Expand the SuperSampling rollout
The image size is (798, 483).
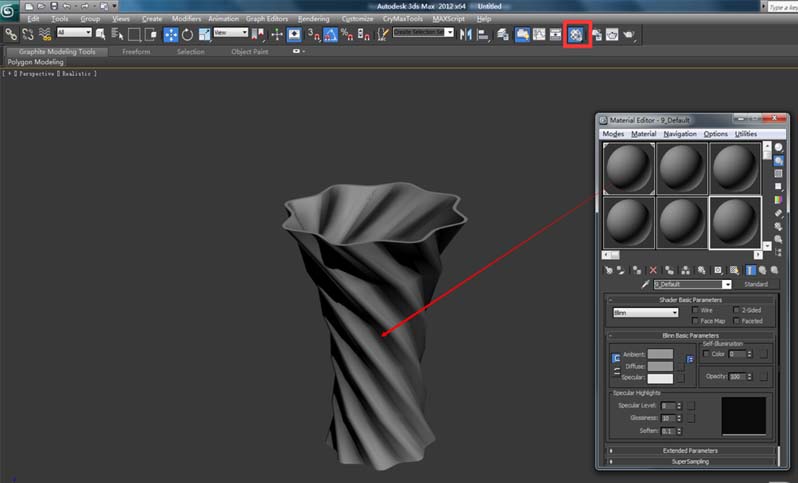pos(689,462)
